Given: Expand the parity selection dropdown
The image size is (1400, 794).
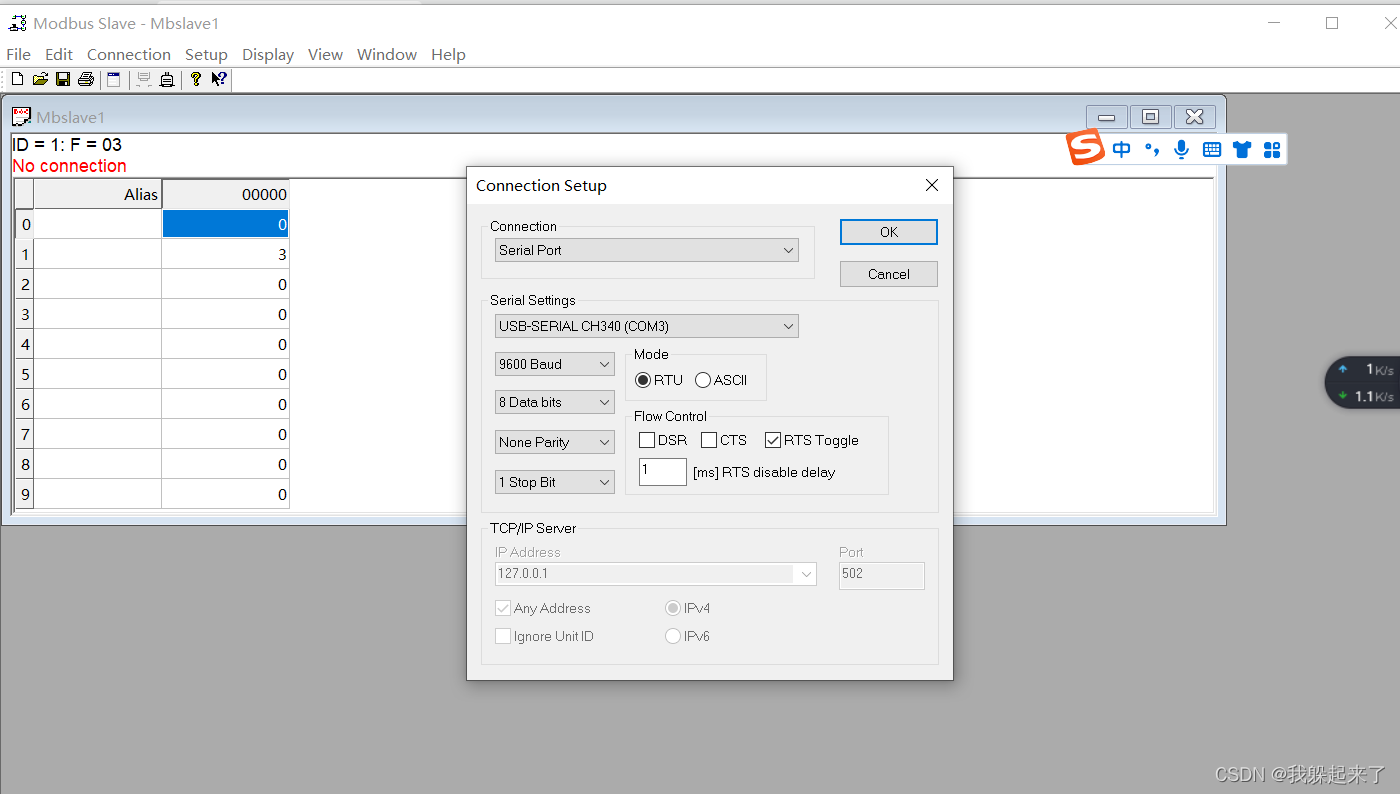Looking at the screenshot, I should (554, 441).
